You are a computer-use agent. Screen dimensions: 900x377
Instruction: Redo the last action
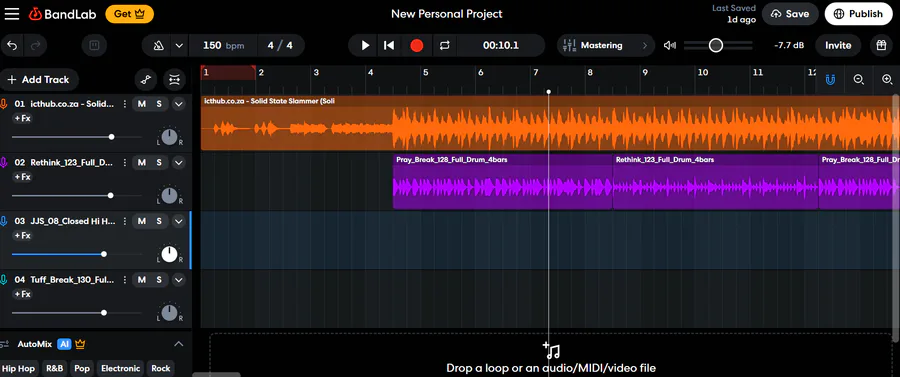pos(35,45)
